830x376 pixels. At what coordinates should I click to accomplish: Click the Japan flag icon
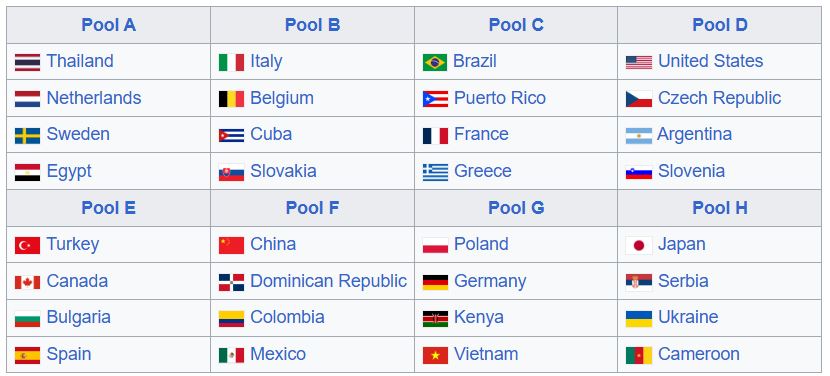pos(639,246)
